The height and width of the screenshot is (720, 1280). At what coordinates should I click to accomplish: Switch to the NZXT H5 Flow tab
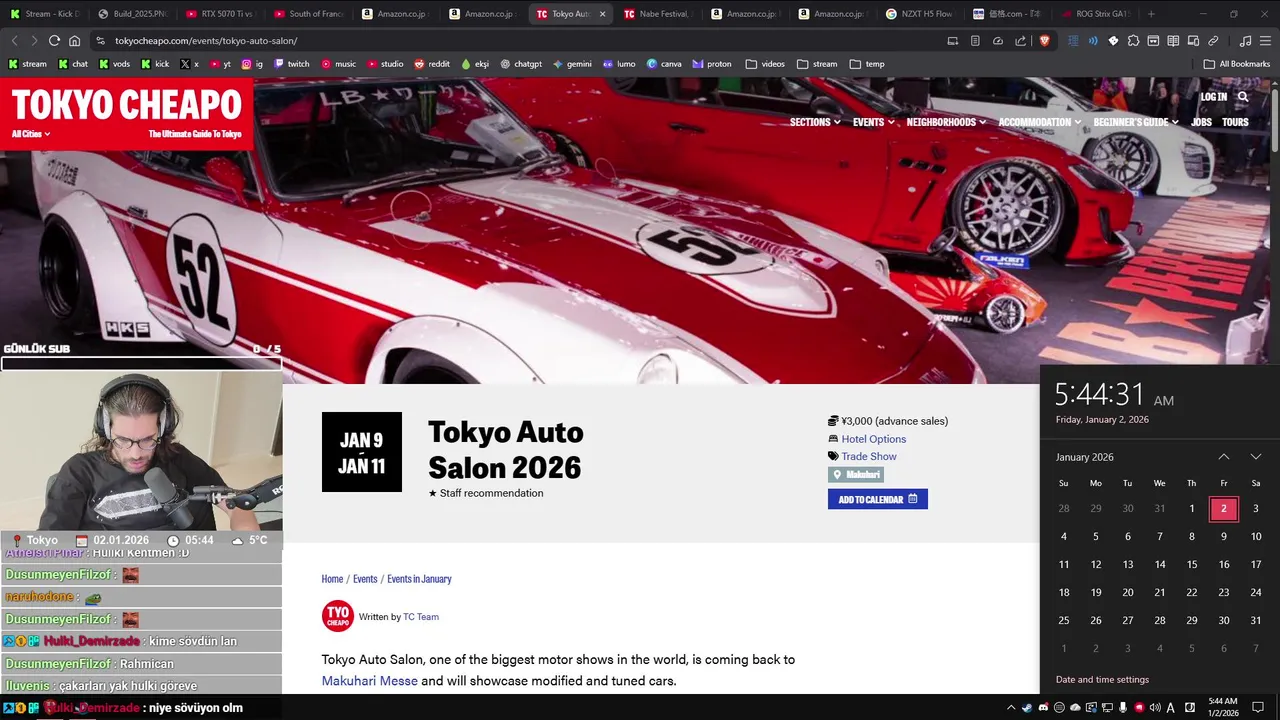[x=919, y=14]
